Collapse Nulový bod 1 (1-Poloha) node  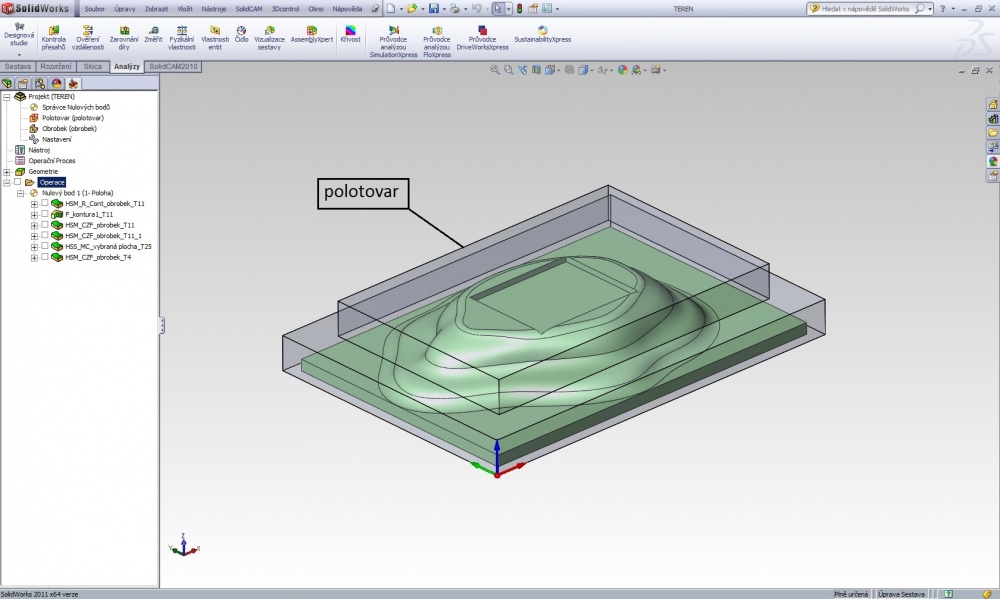click(x=20, y=193)
